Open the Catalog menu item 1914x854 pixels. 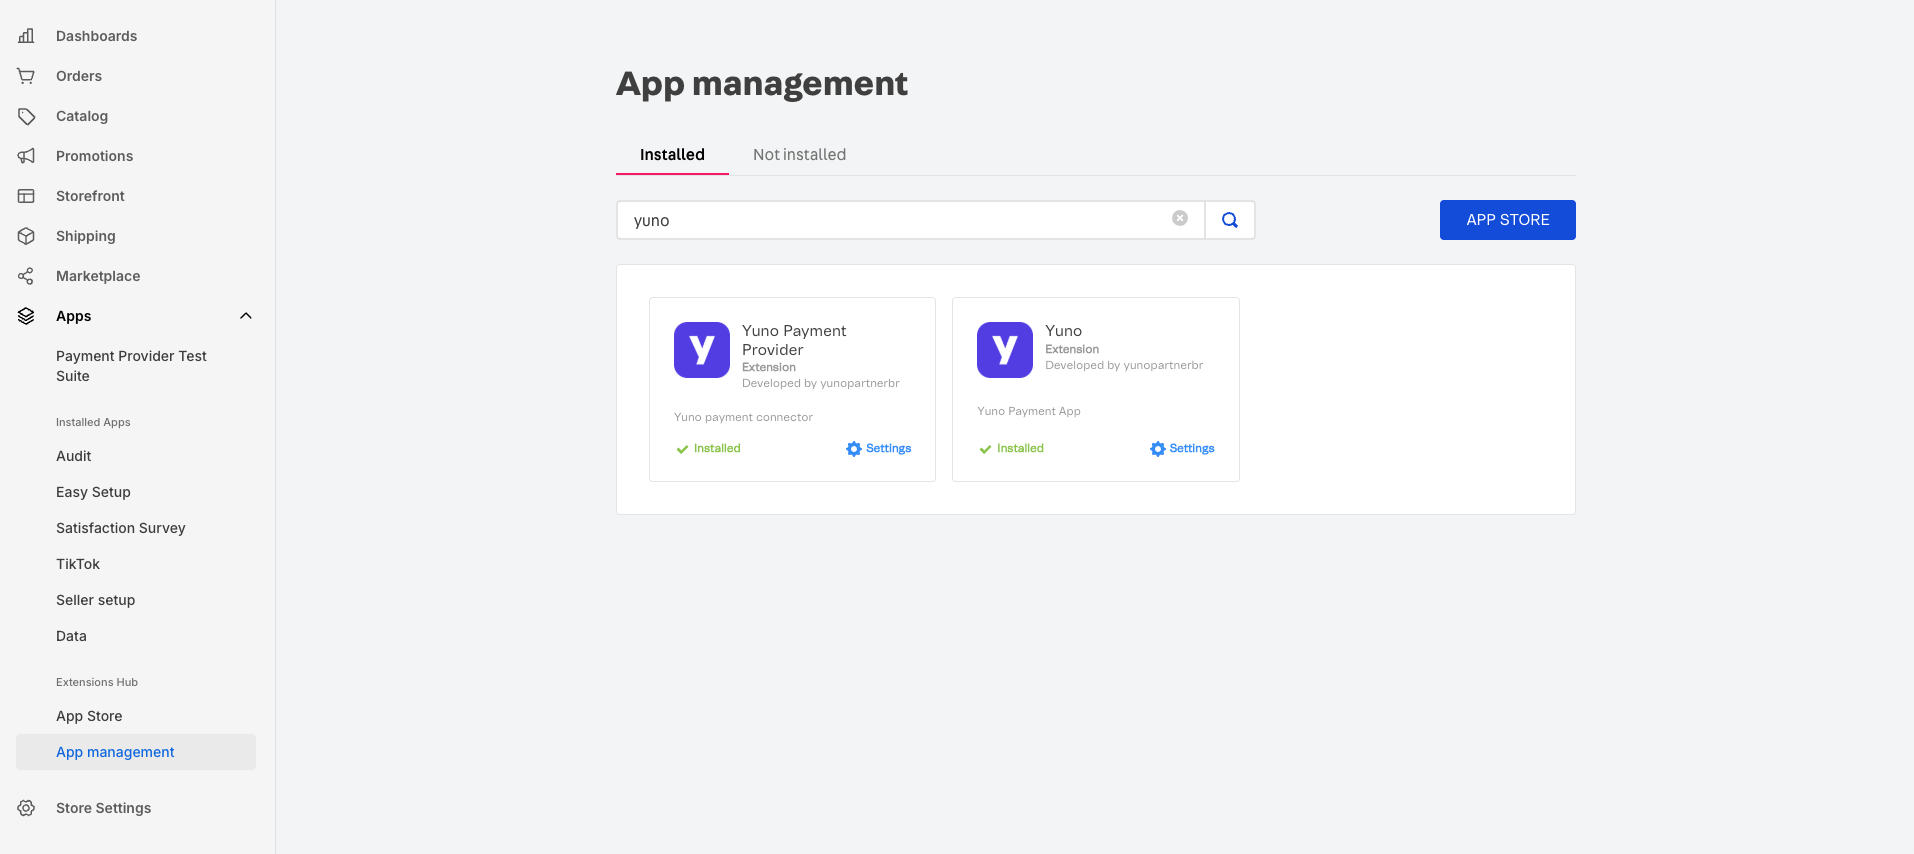(82, 116)
